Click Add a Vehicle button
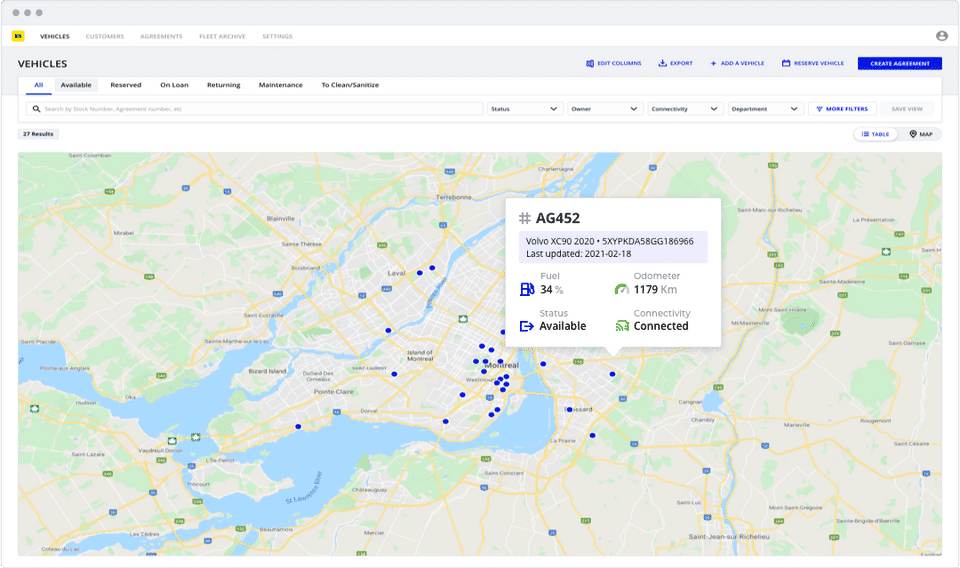The width and height of the screenshot is (960, 568). tap(737, 63)
